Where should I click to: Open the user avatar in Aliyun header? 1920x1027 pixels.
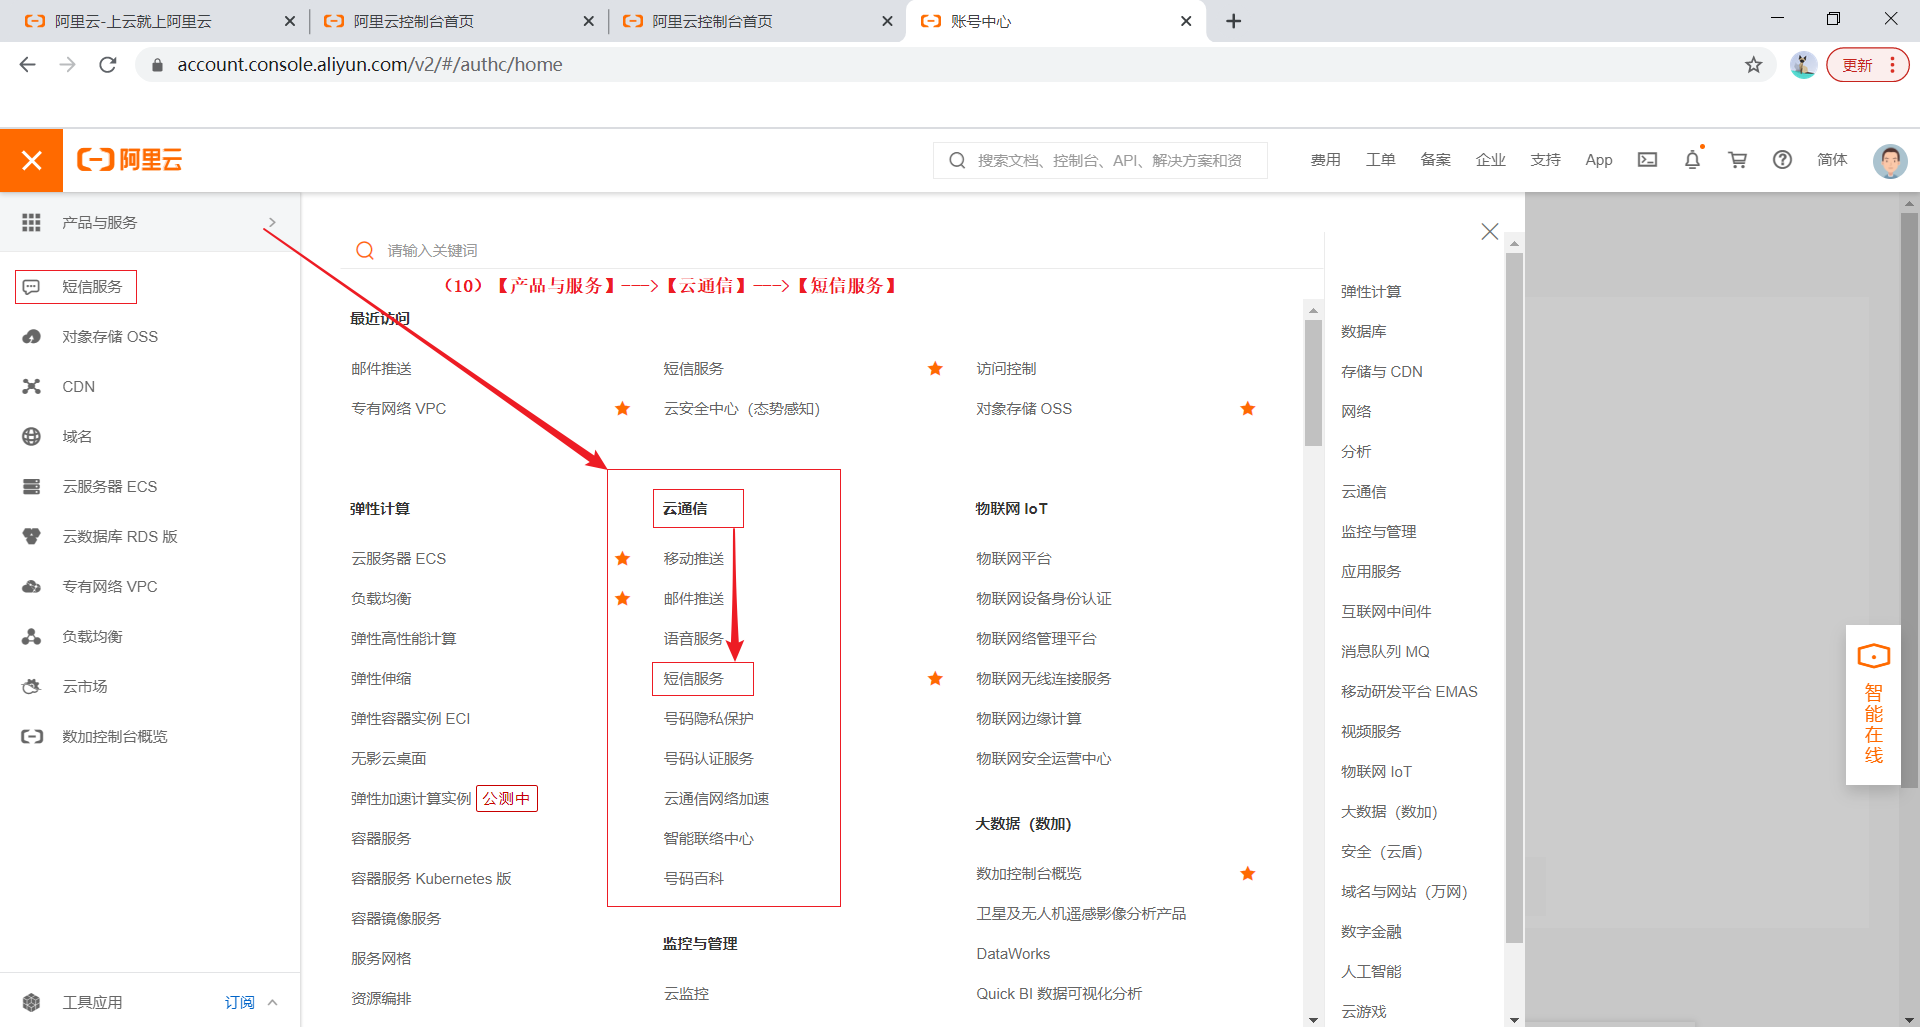point(1889,160)
